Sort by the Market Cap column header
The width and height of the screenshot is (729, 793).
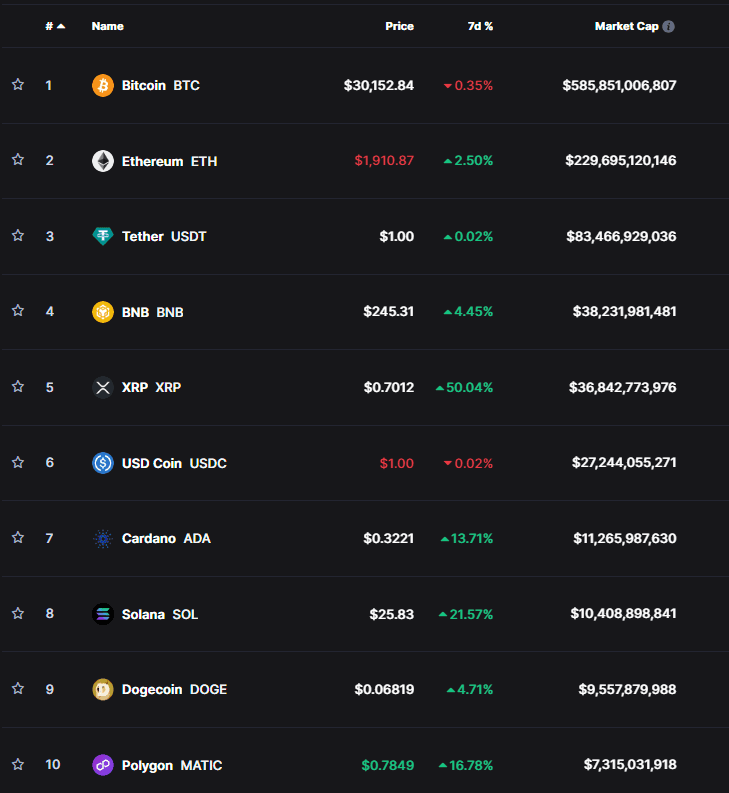click(x=626, y=26)
